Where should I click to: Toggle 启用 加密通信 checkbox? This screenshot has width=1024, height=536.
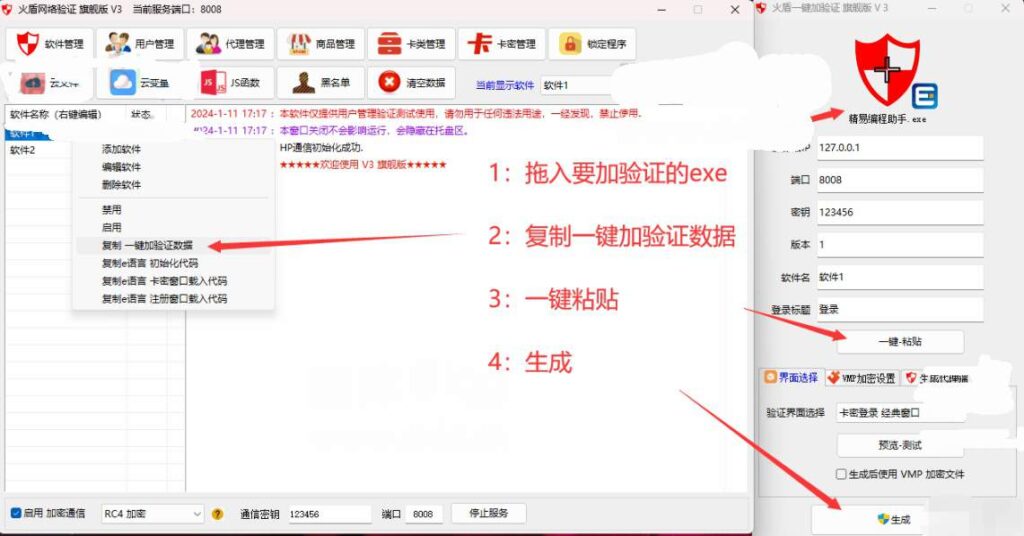coord(16,513)
